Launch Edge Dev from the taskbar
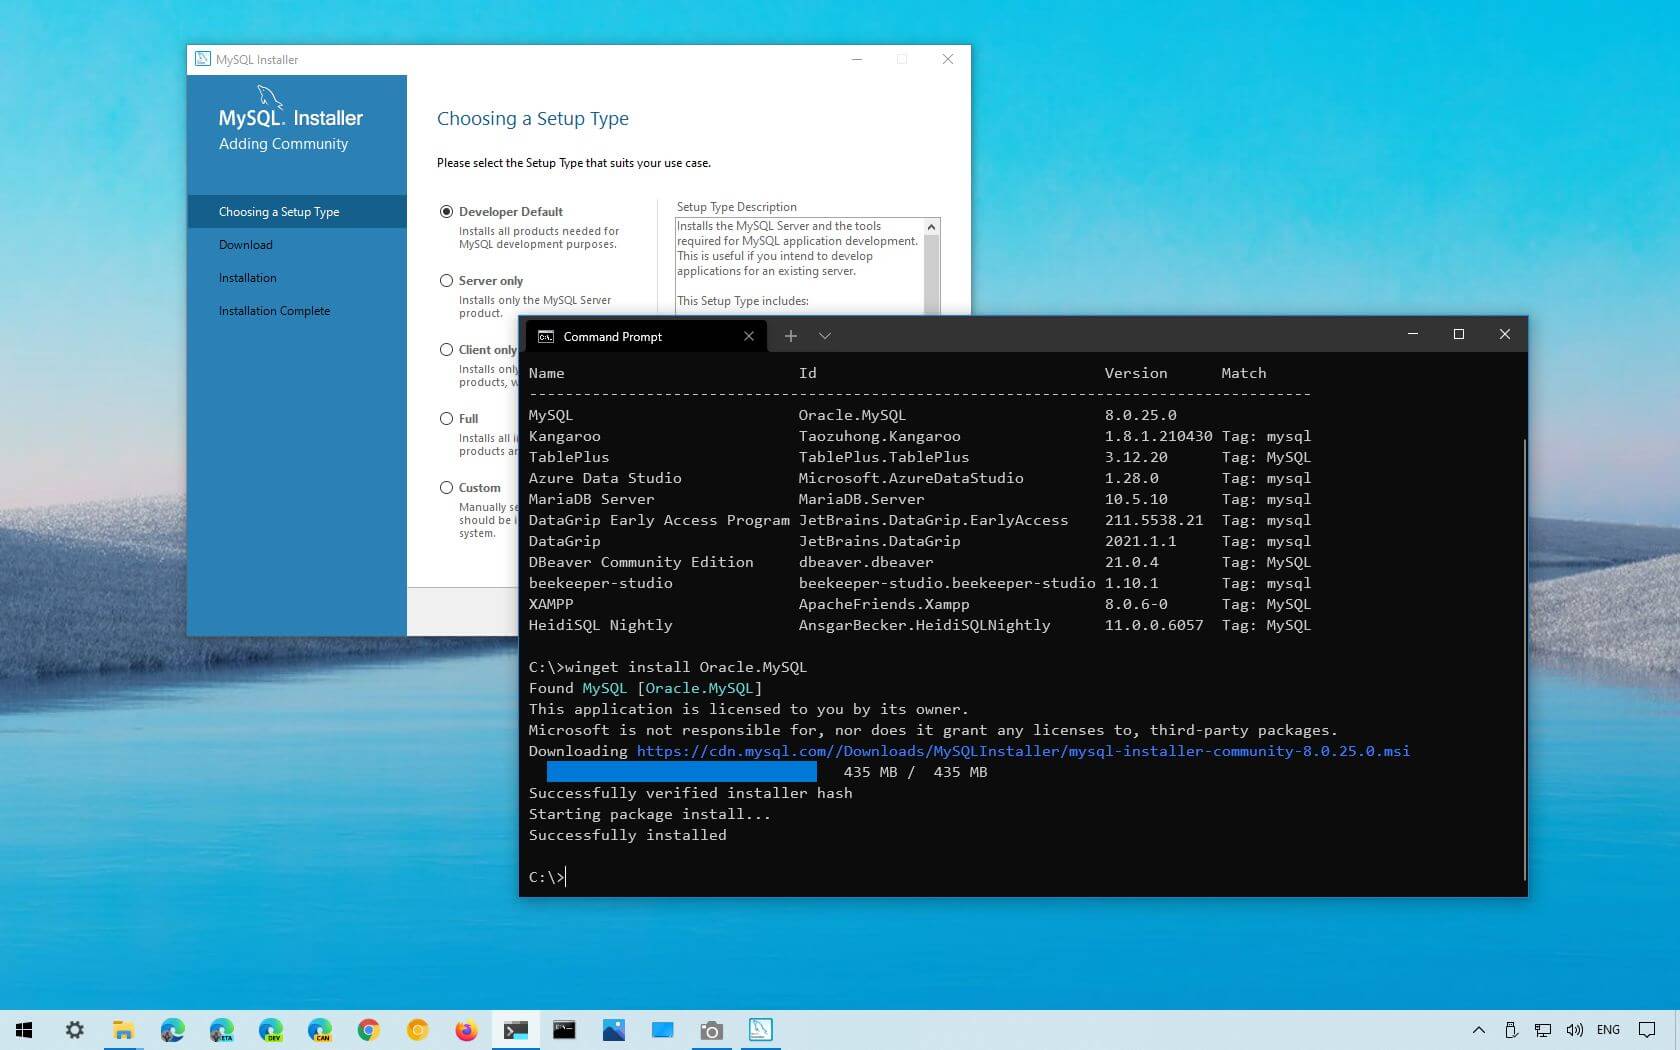 click(x=270, y=1030)
